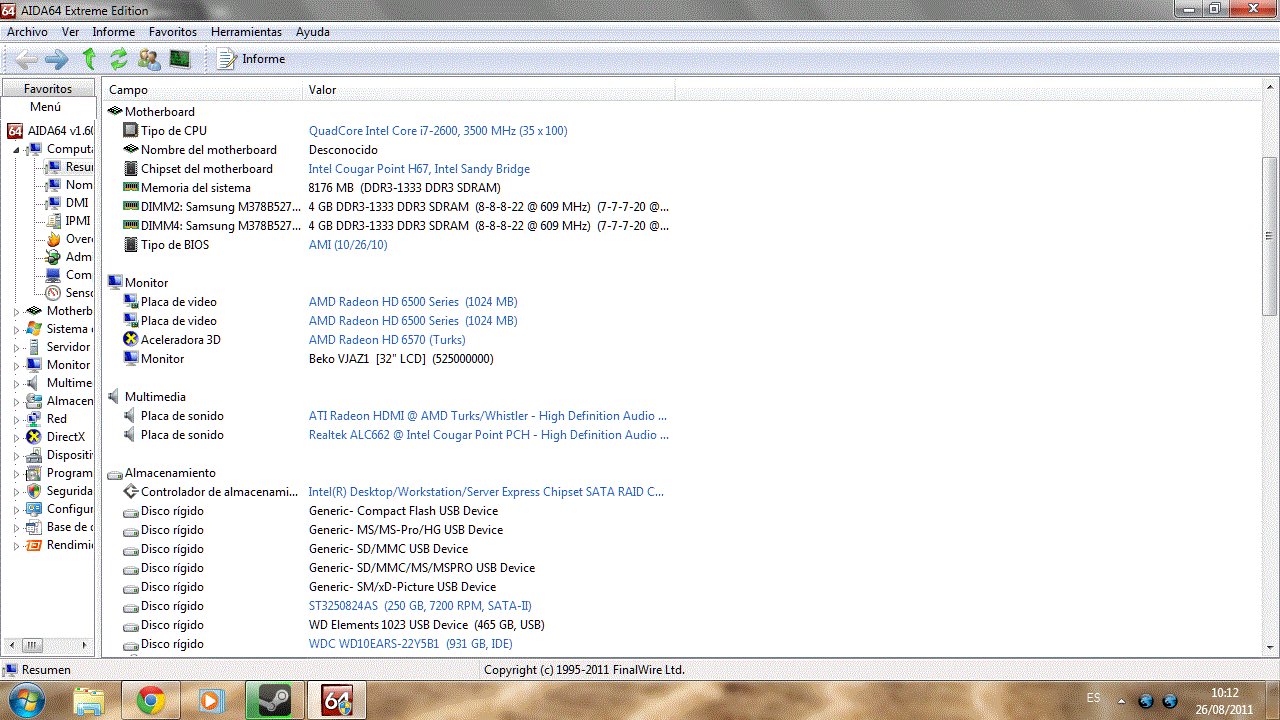Click the main vertical scrollbar thumb
This screenshot has width=1280, height=720.
1270,236
